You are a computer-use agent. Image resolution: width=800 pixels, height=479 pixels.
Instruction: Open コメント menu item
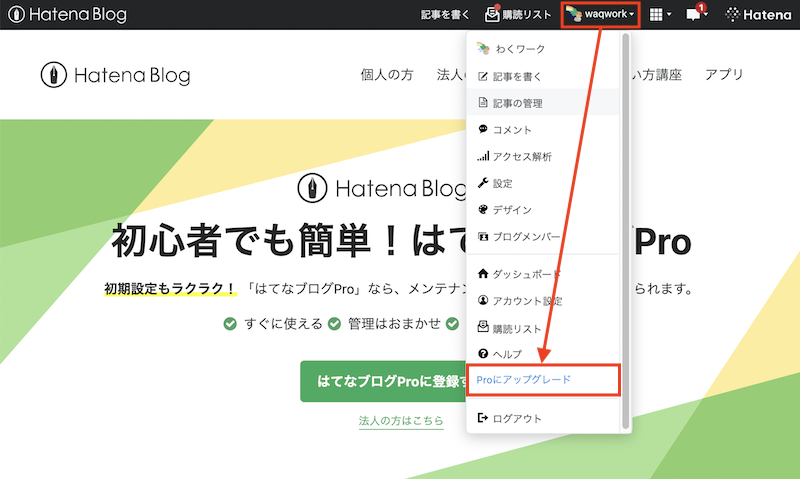pos(542,130)
